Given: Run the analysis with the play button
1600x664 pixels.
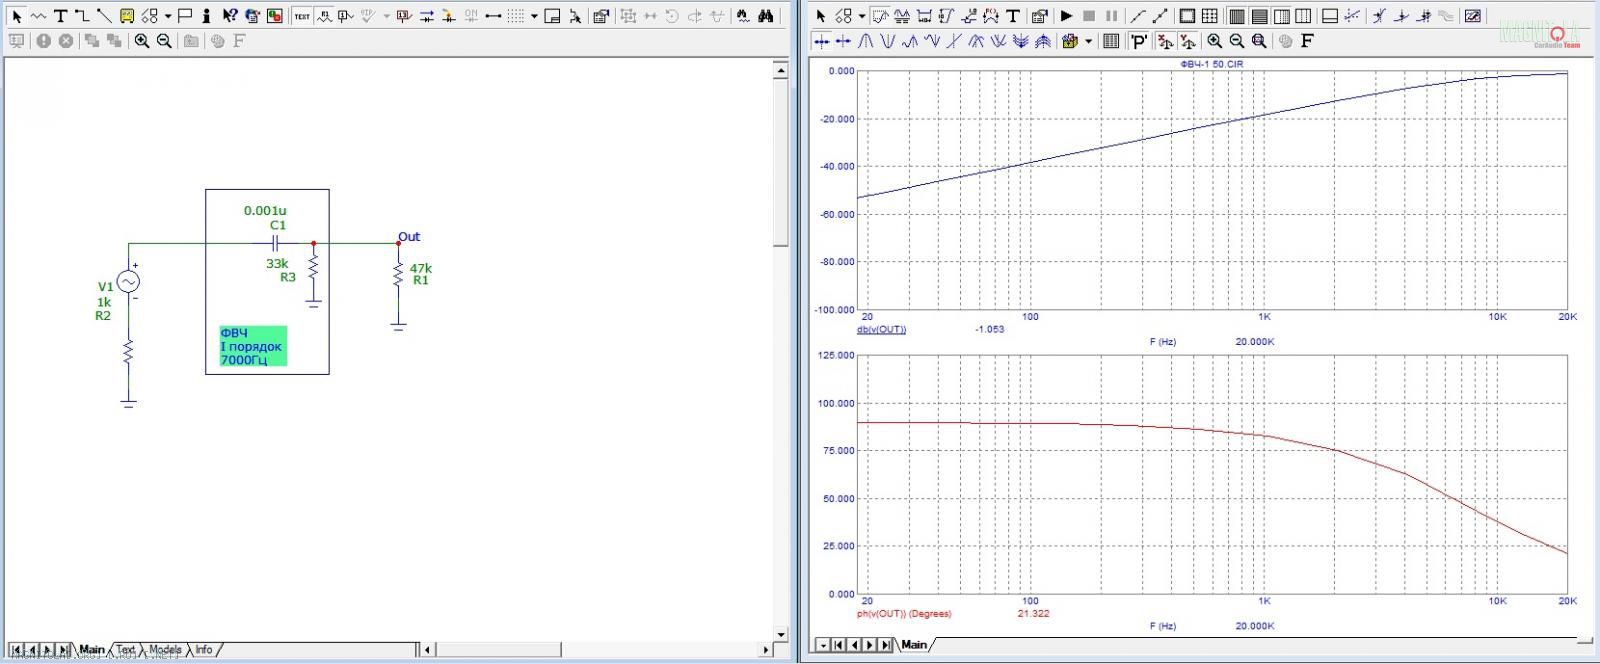Looking at the screenshot, I should click(1066, 16).
